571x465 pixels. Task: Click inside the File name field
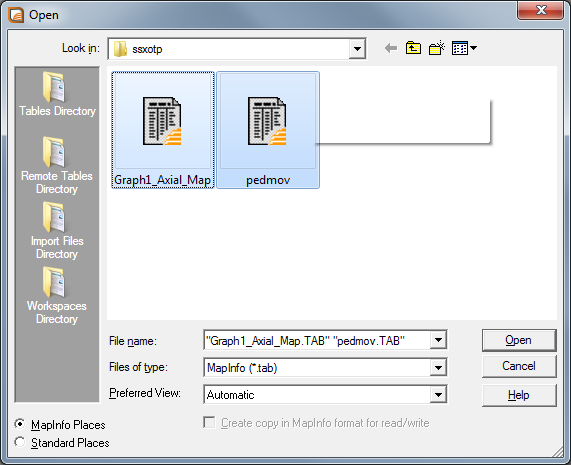[x=317, y=340]
